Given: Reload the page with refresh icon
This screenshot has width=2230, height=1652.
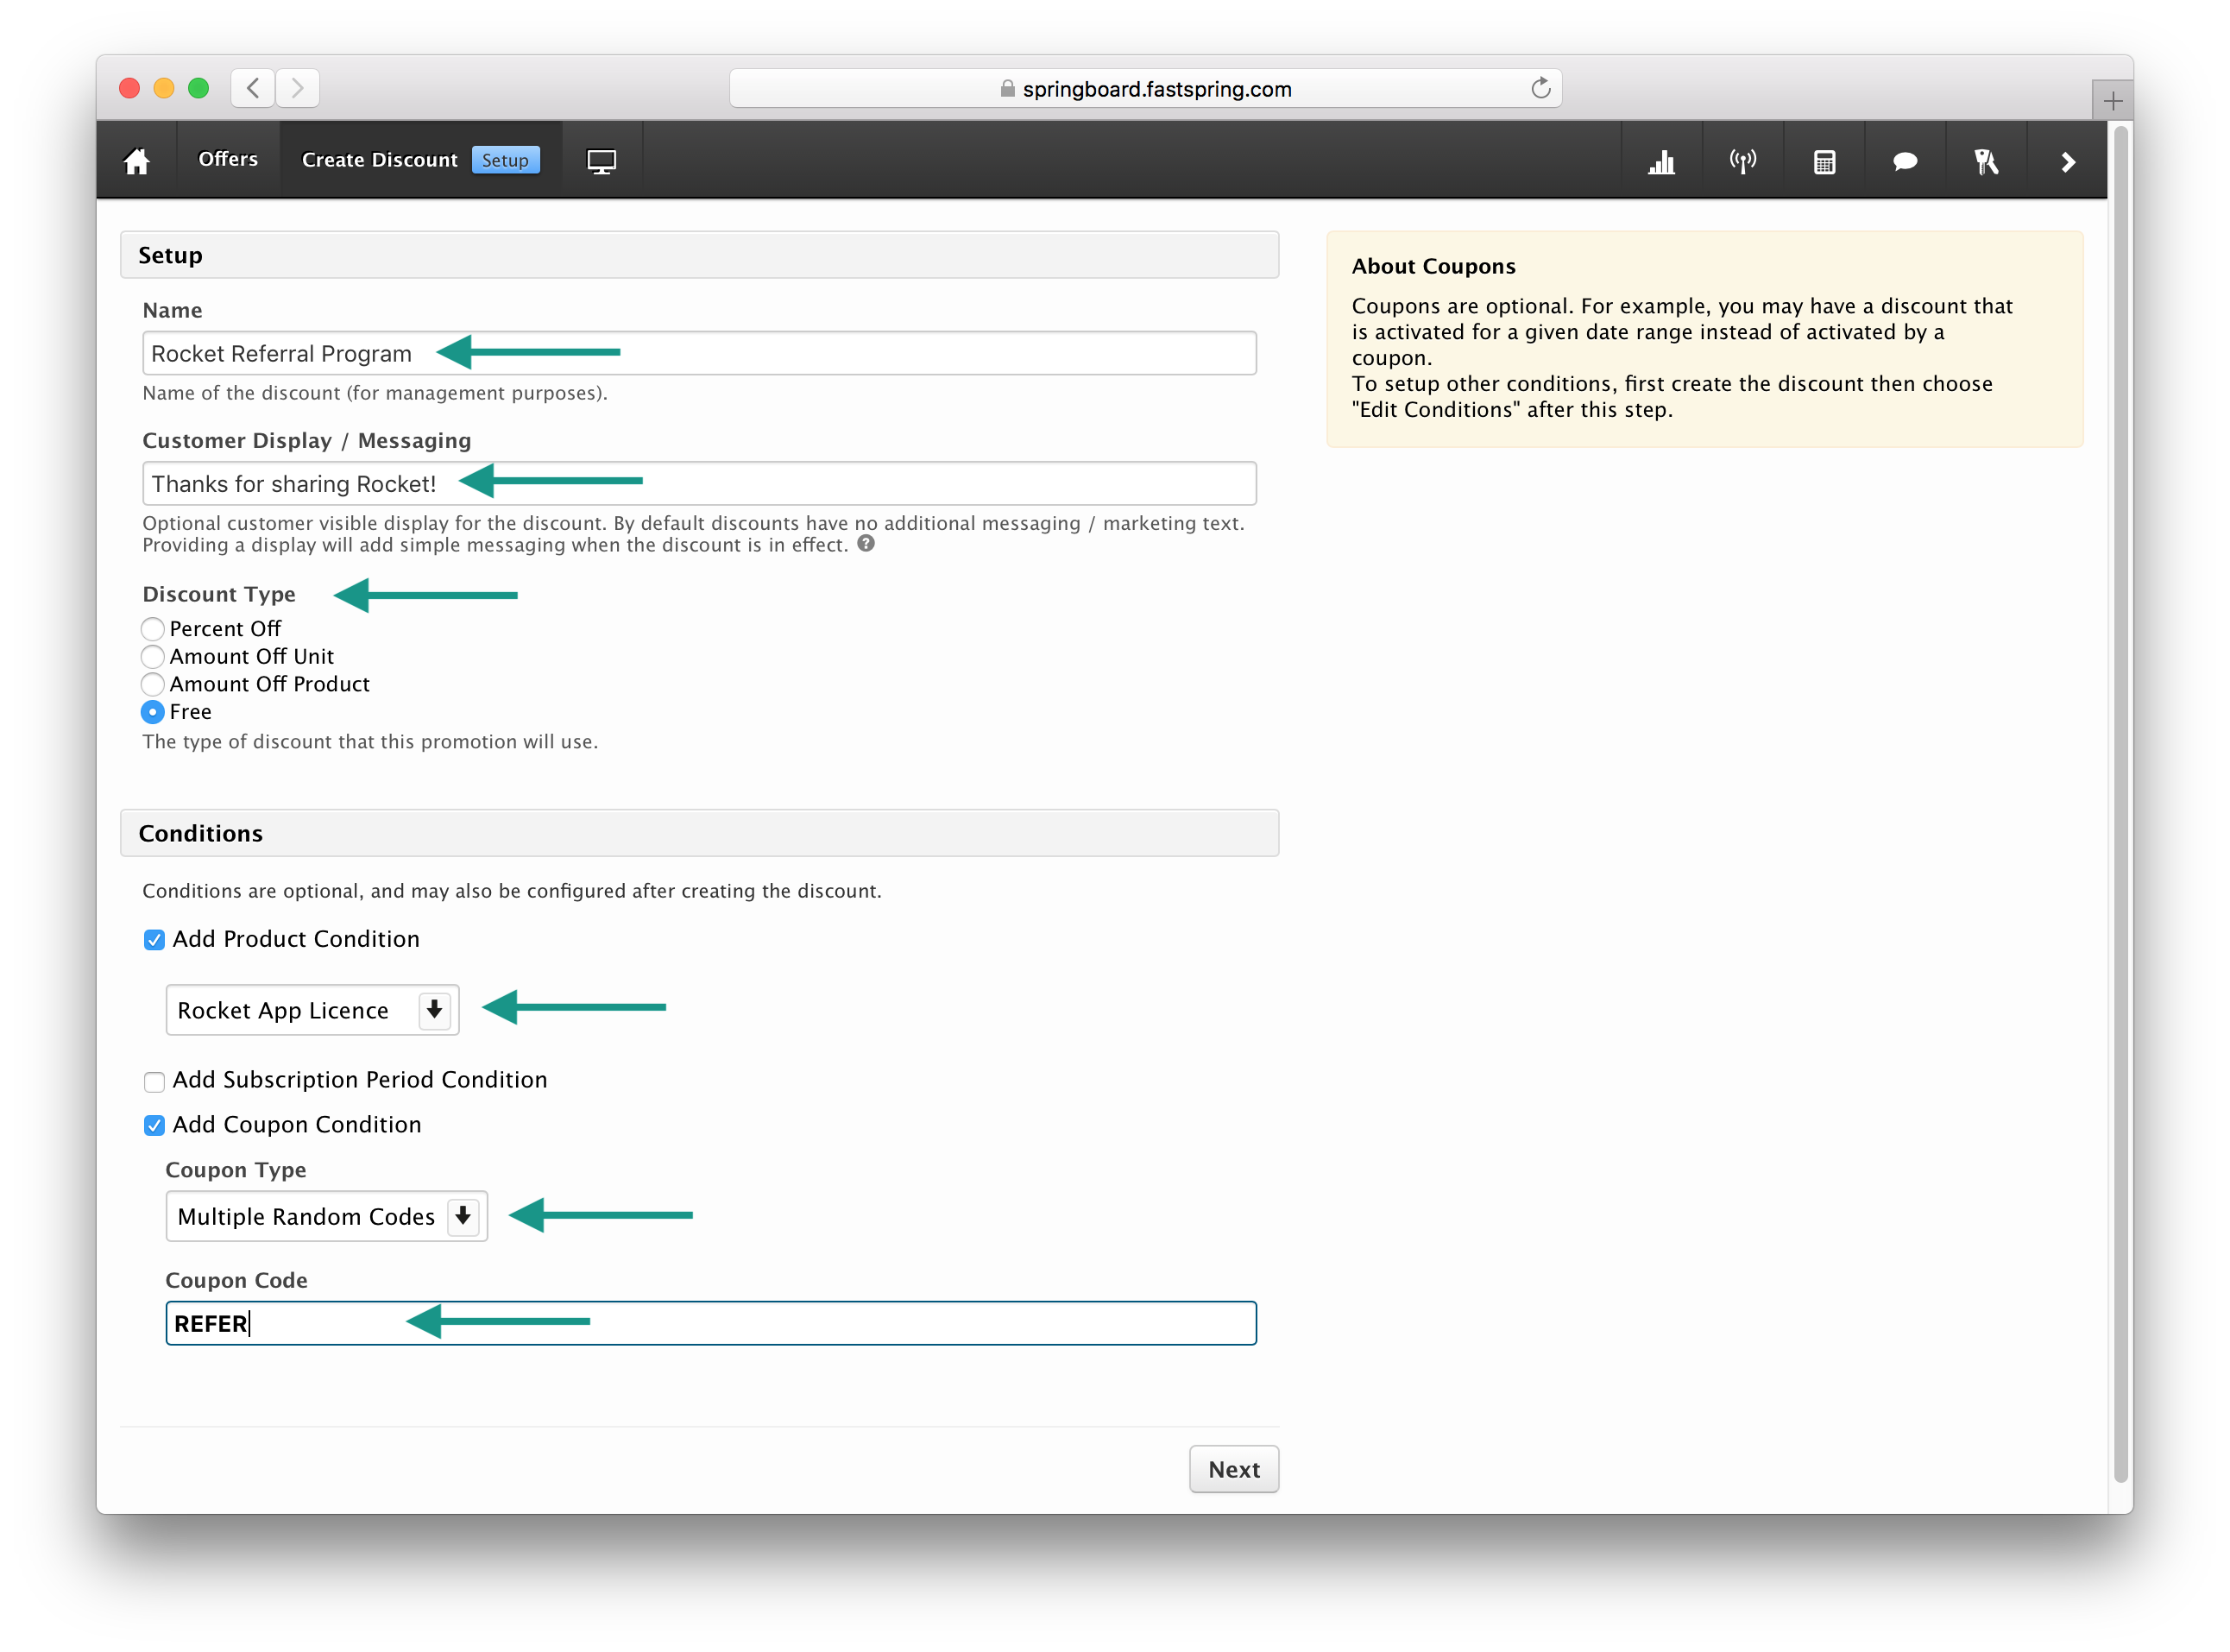Looking at the screenshot, I should [1540, 89].
